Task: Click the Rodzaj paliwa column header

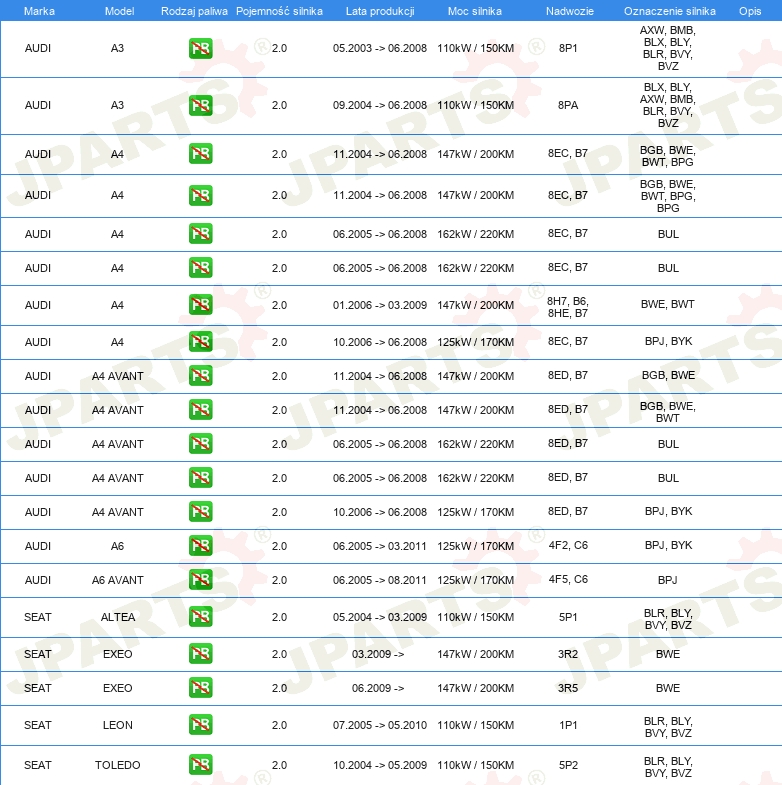Action: click(194, 10)
